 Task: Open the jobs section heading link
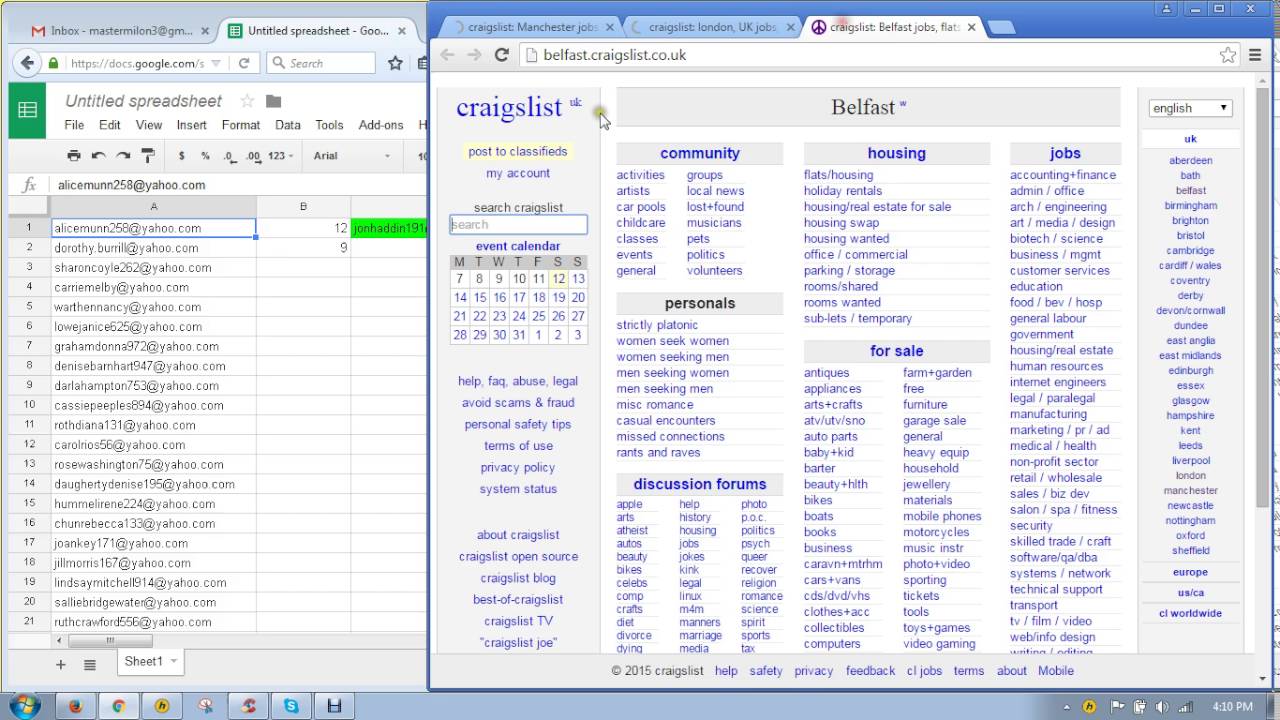[x=1065, y=153]
